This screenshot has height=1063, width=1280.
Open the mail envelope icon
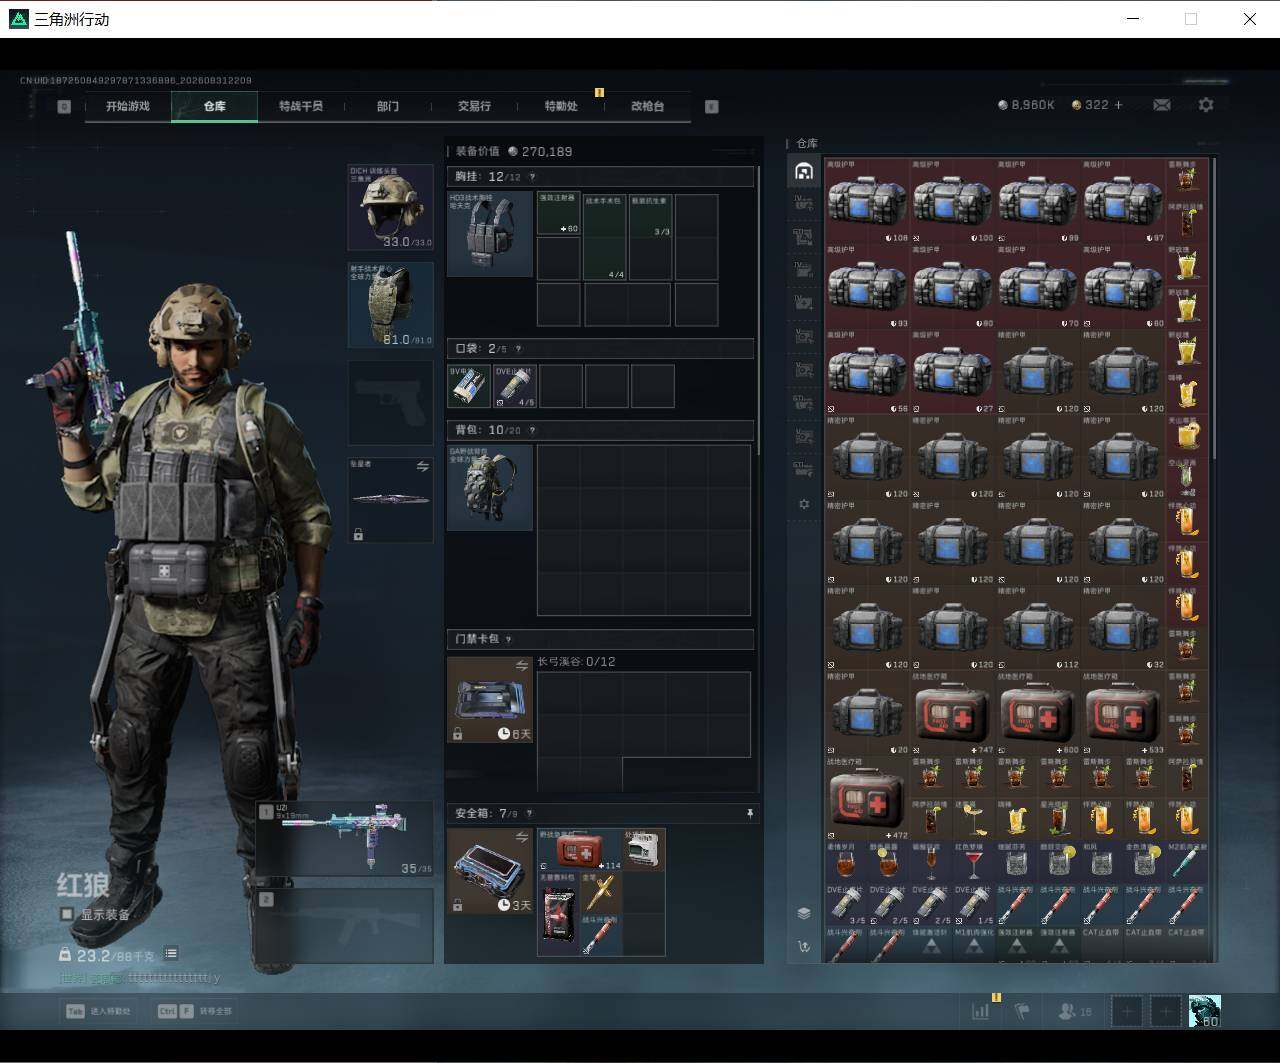pos(1162,105)
